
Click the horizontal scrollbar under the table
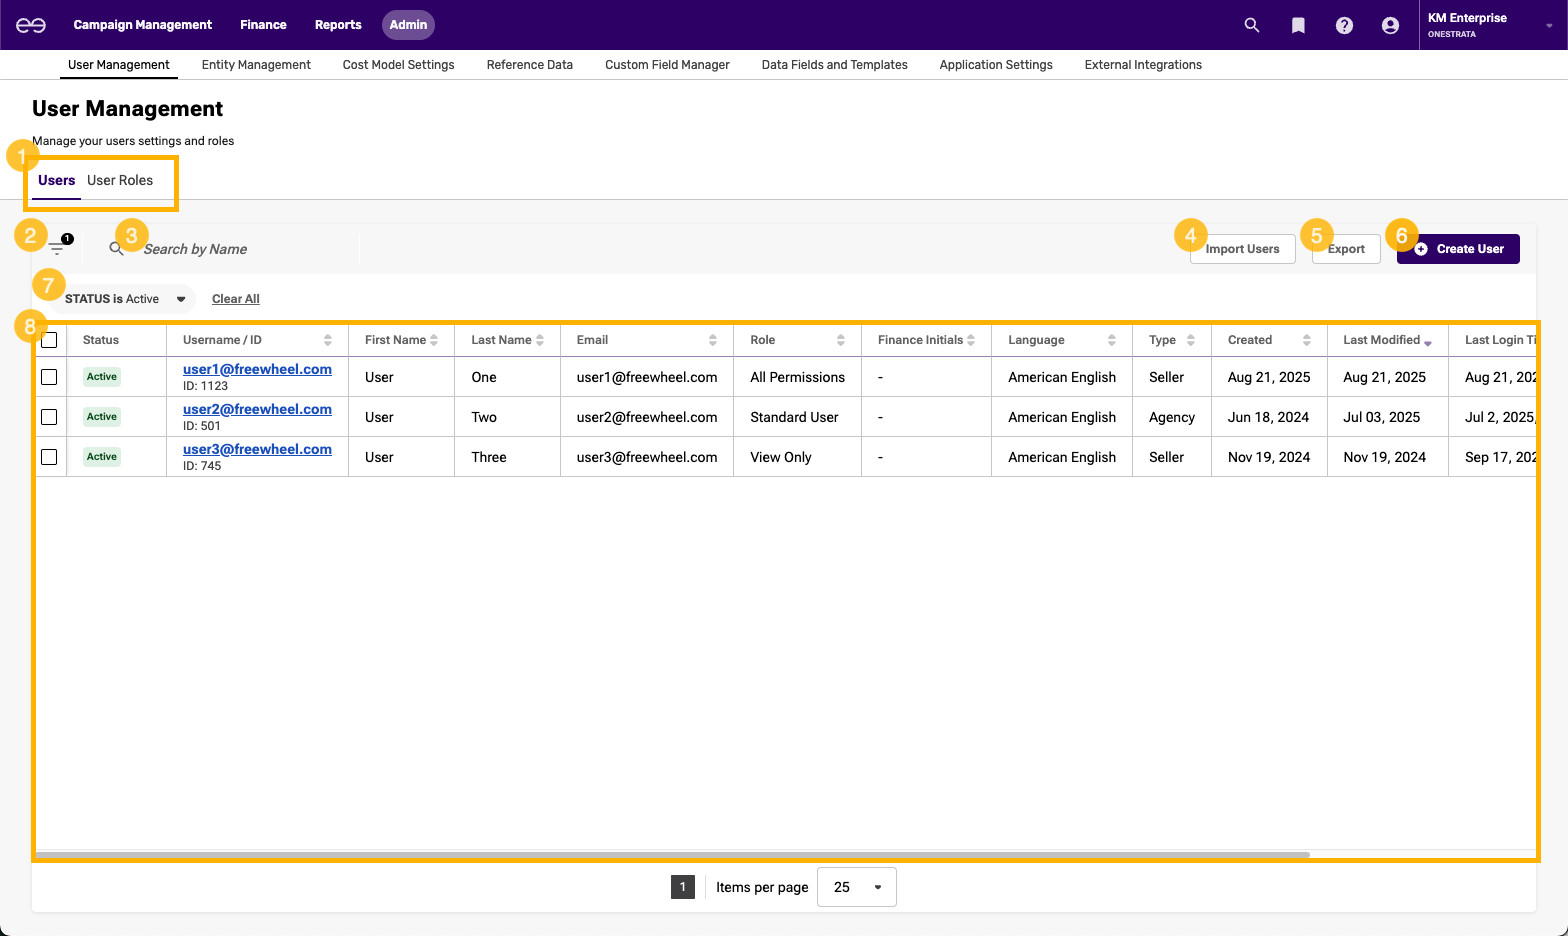[672, 855]
